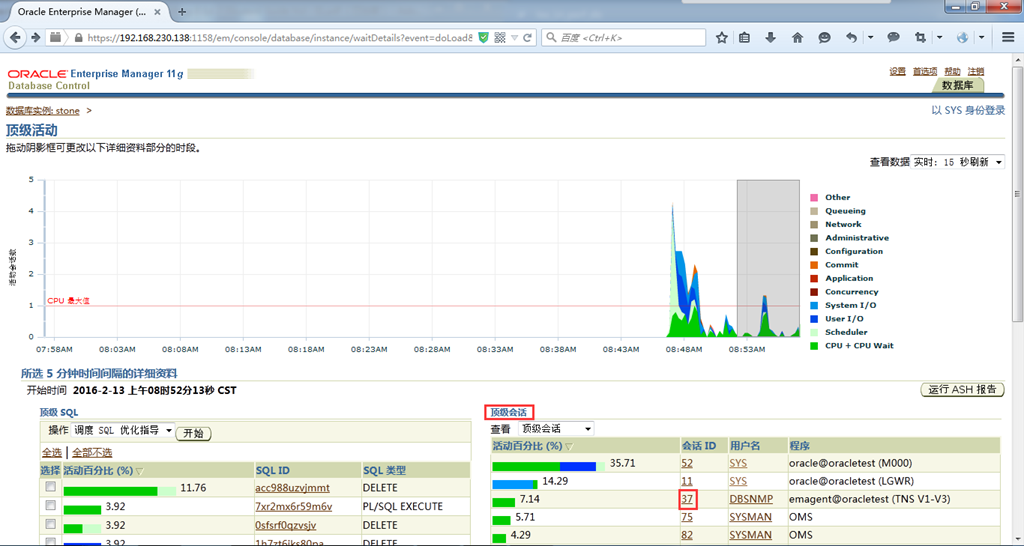
Task: Open the downloads arrow icon
Action: 771,37
